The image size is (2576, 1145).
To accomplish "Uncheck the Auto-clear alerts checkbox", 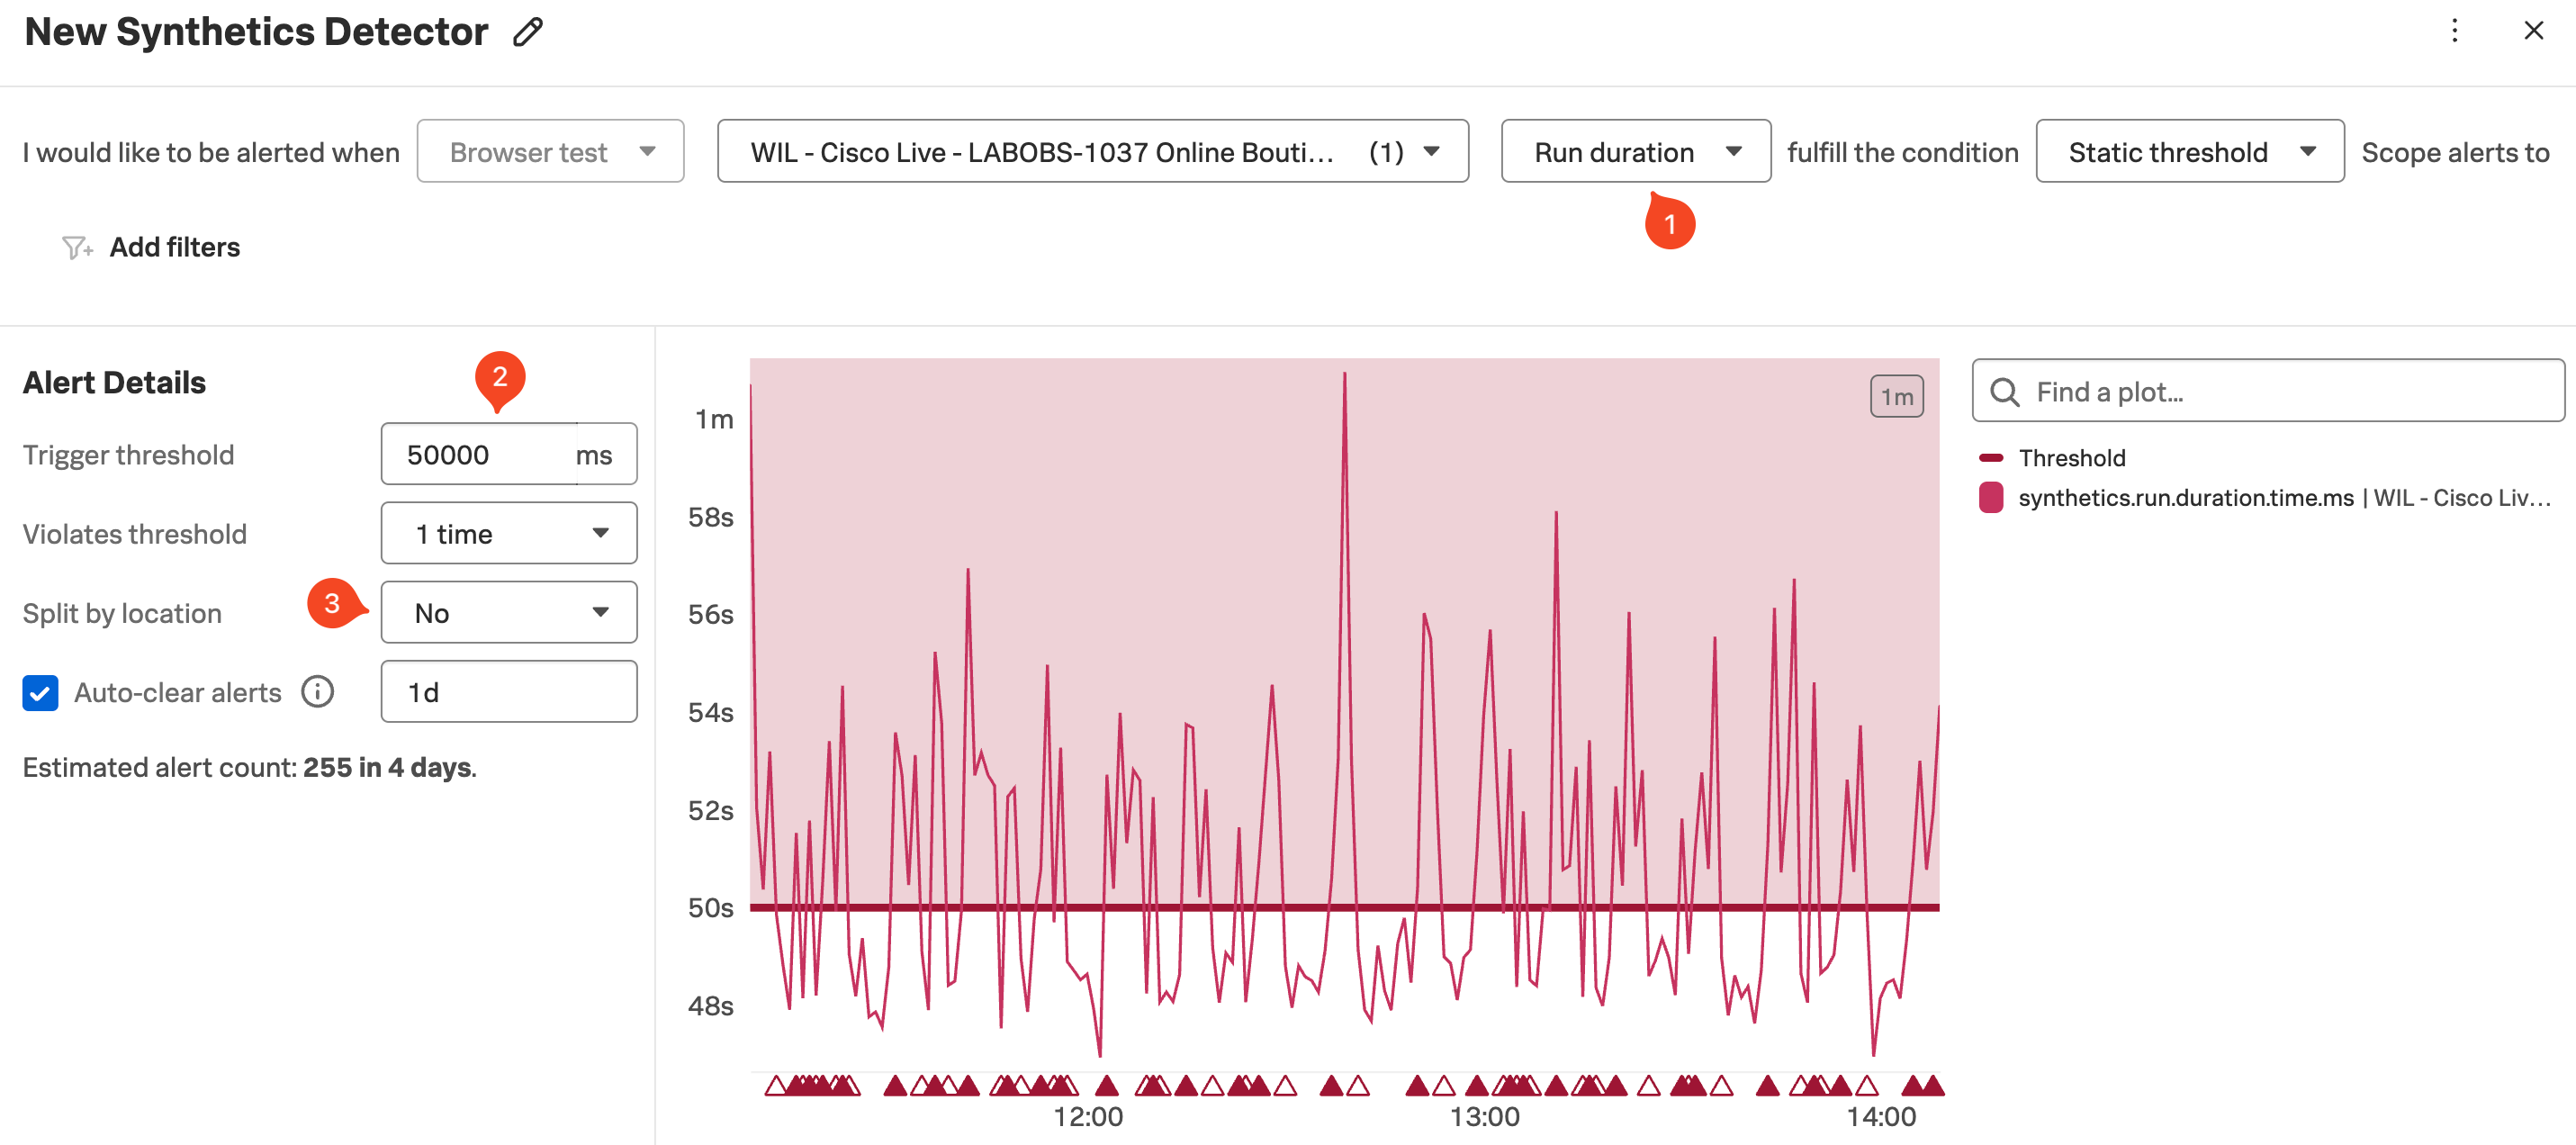I will coord(41,693).
